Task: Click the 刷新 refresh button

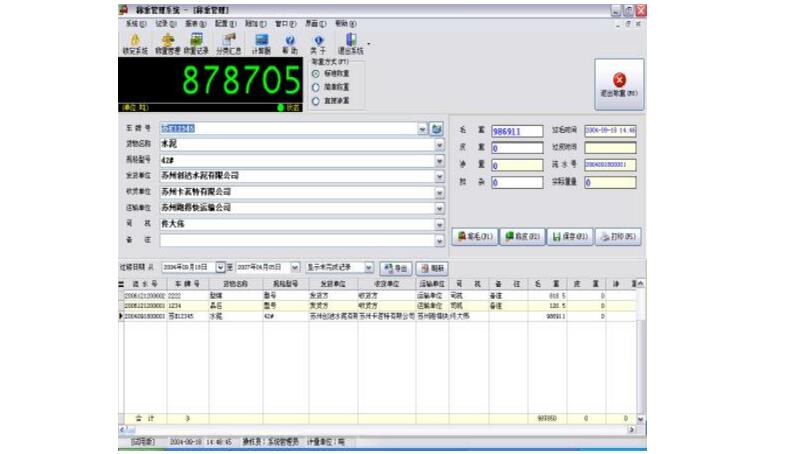Action: [432, 268]
